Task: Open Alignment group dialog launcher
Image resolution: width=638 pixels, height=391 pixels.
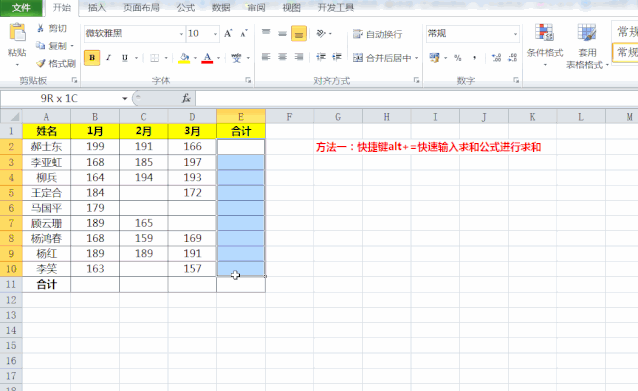Action: [416, 81]
